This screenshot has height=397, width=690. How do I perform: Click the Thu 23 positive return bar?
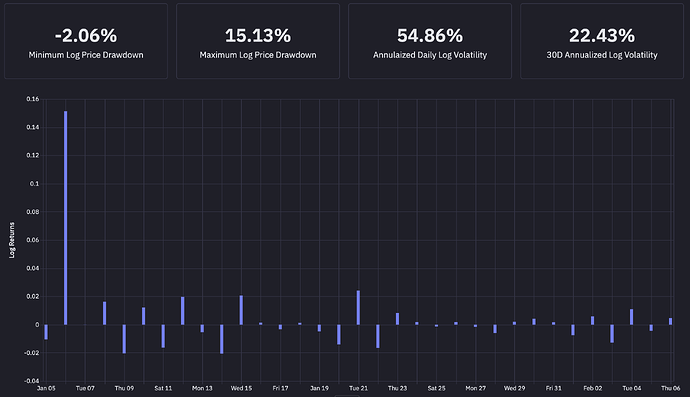click(397, 319)
